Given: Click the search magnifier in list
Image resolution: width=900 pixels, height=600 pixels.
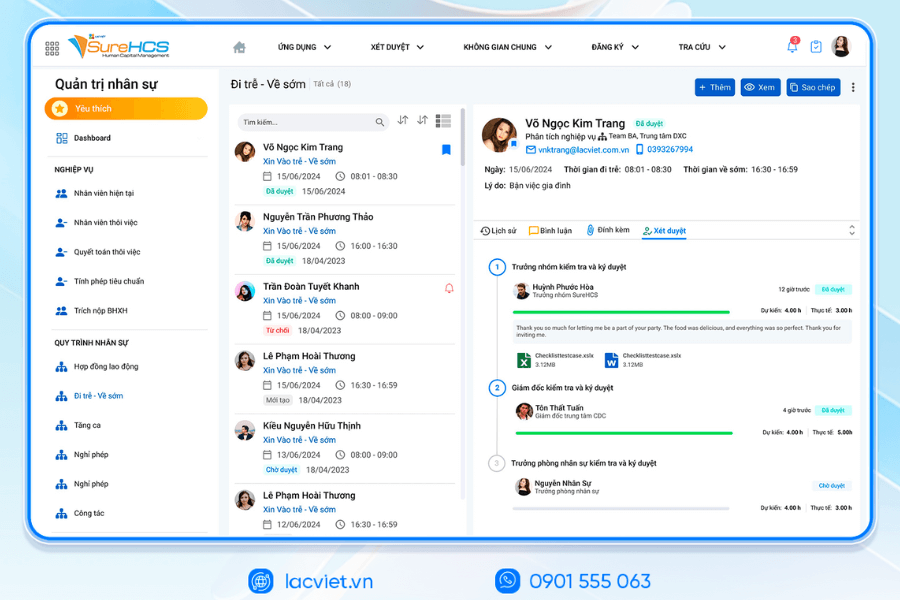Looking at the screenshot, I should coord(380,122).
